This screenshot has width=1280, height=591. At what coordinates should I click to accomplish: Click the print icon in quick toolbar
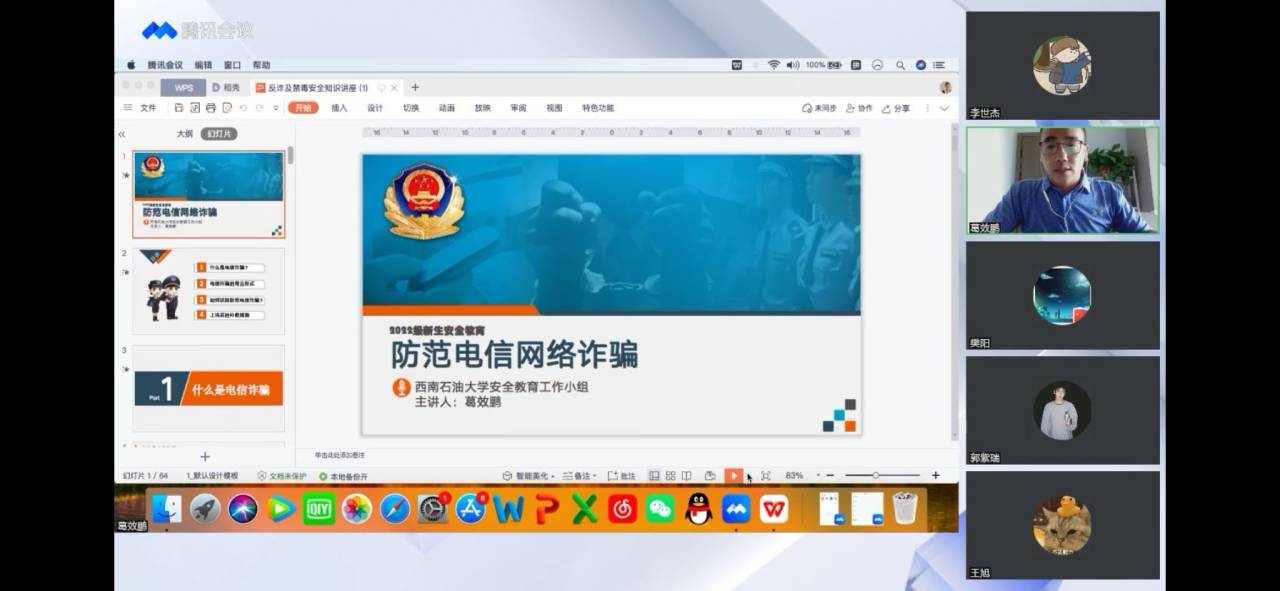pyautogui.click(x=210, y=108)
